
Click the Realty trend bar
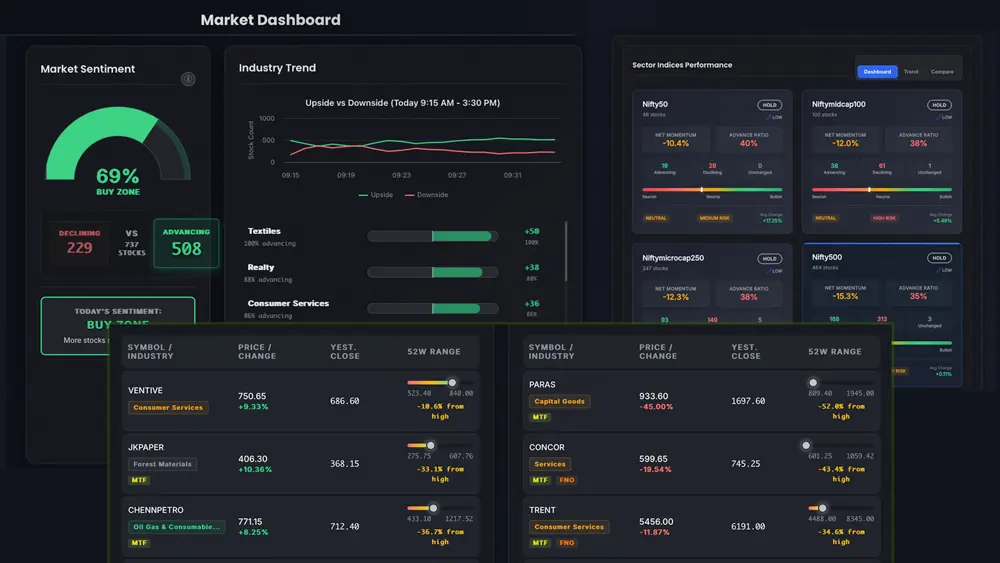[432, 272]
